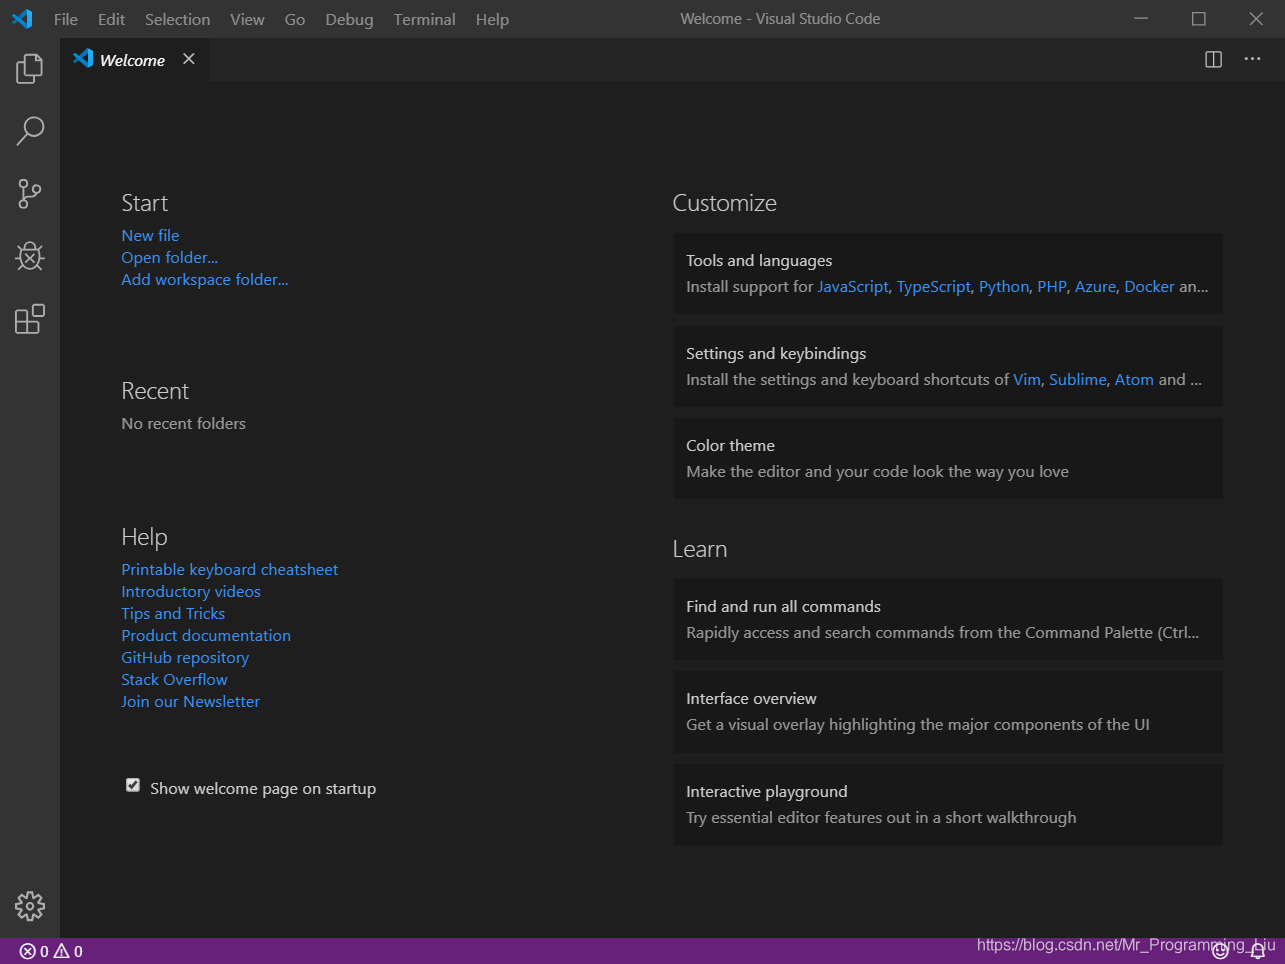Open the Manage gear icon
Viewport: 1285px width, 964px height.
point(30,906)
